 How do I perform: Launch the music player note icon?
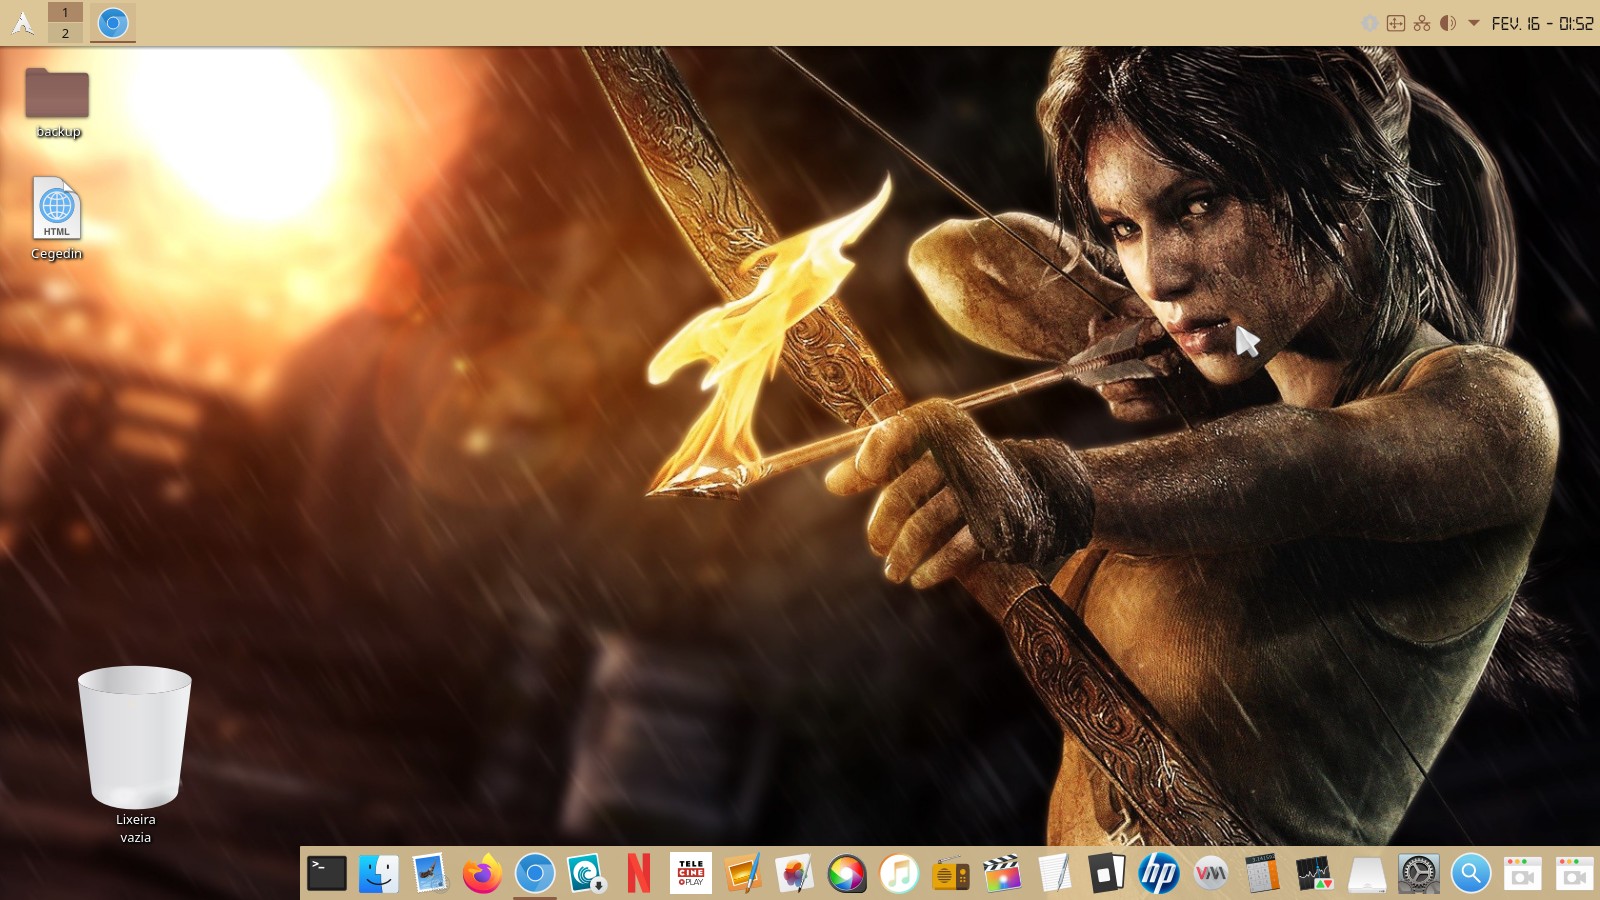tap(899, 874)
